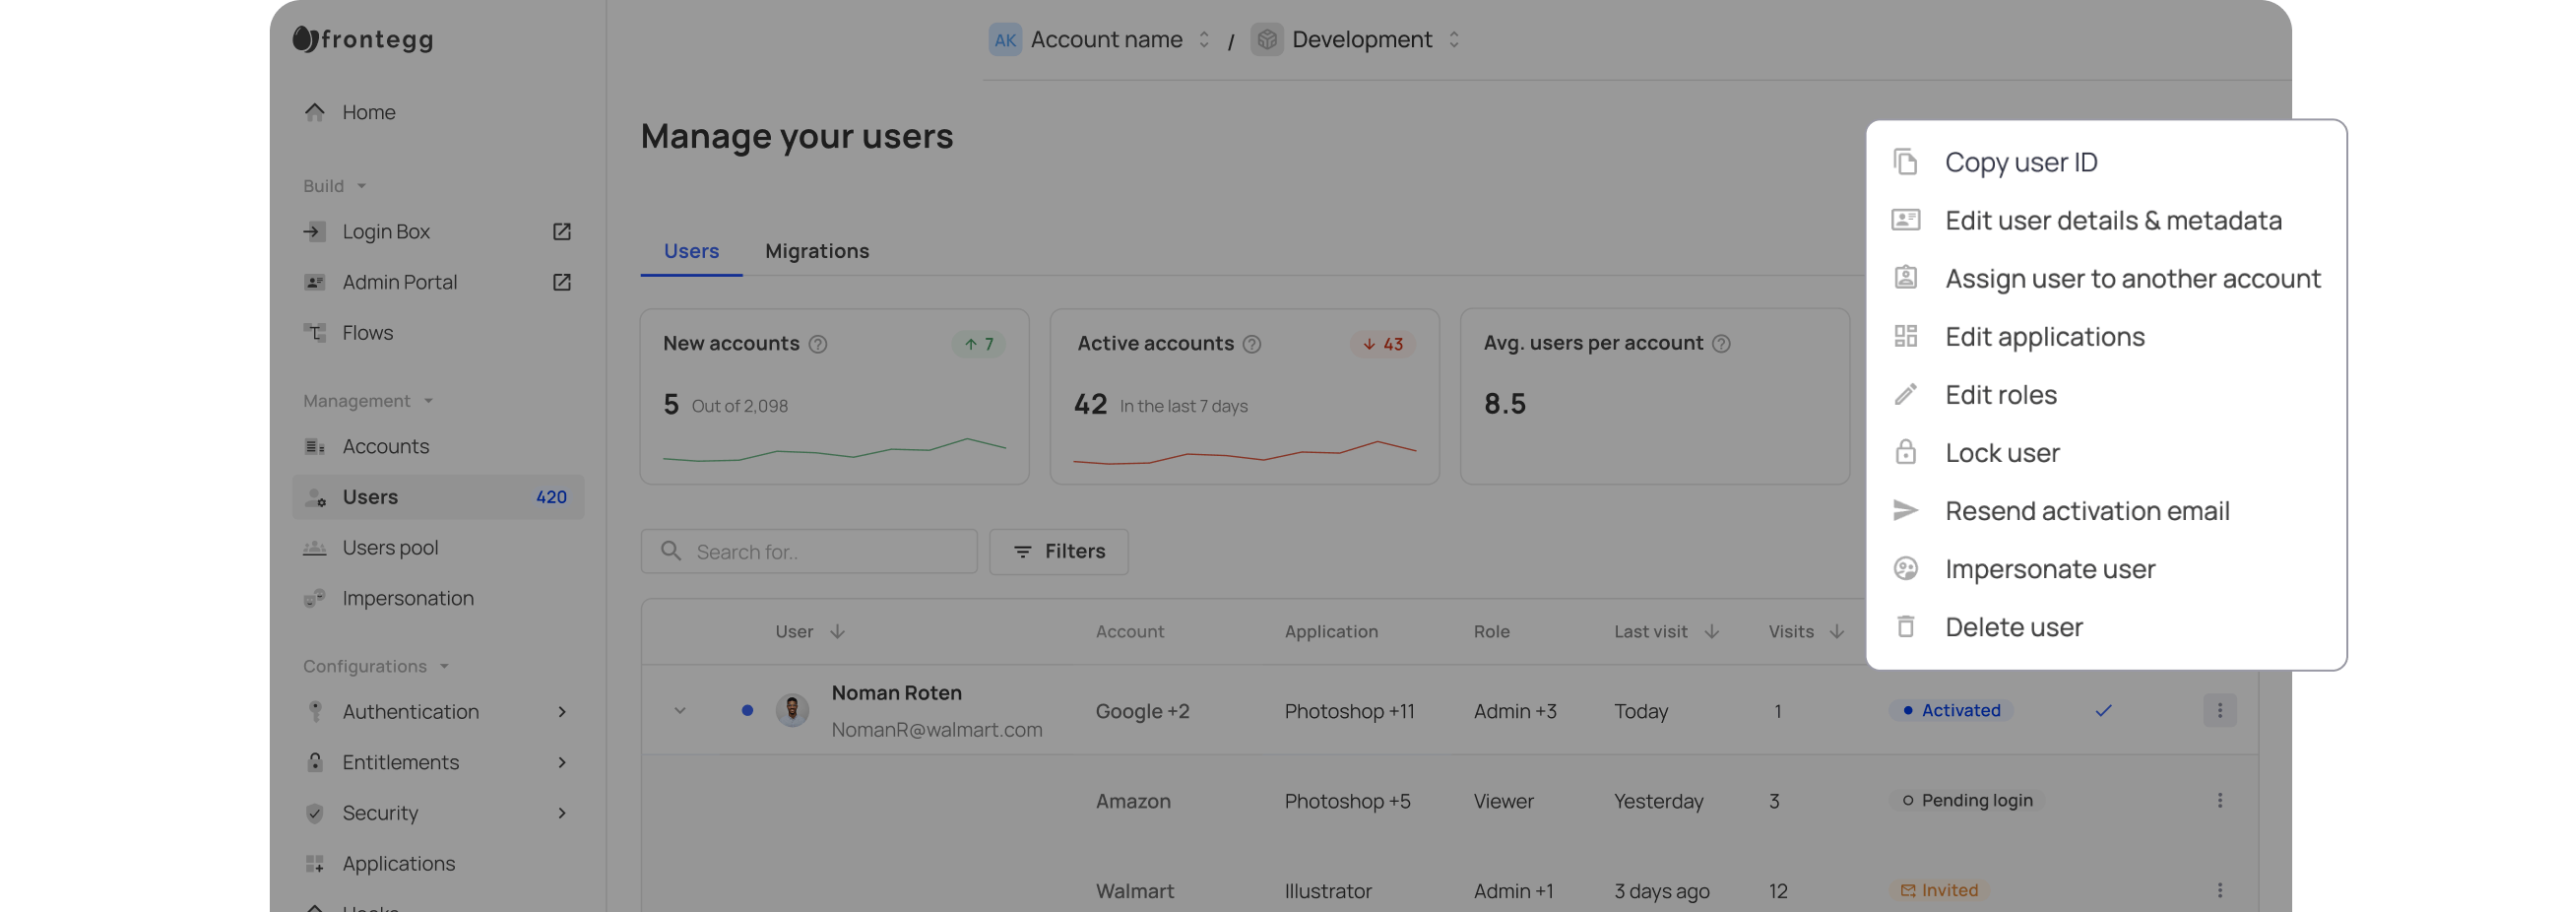
Task: Collapse the Noman Roten row chevron
Action: (680, 711)
